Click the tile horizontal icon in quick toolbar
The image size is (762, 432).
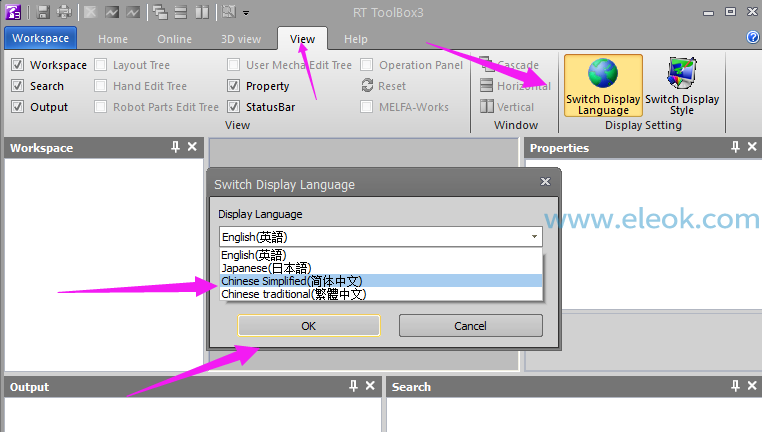click(x=181, y=12)
